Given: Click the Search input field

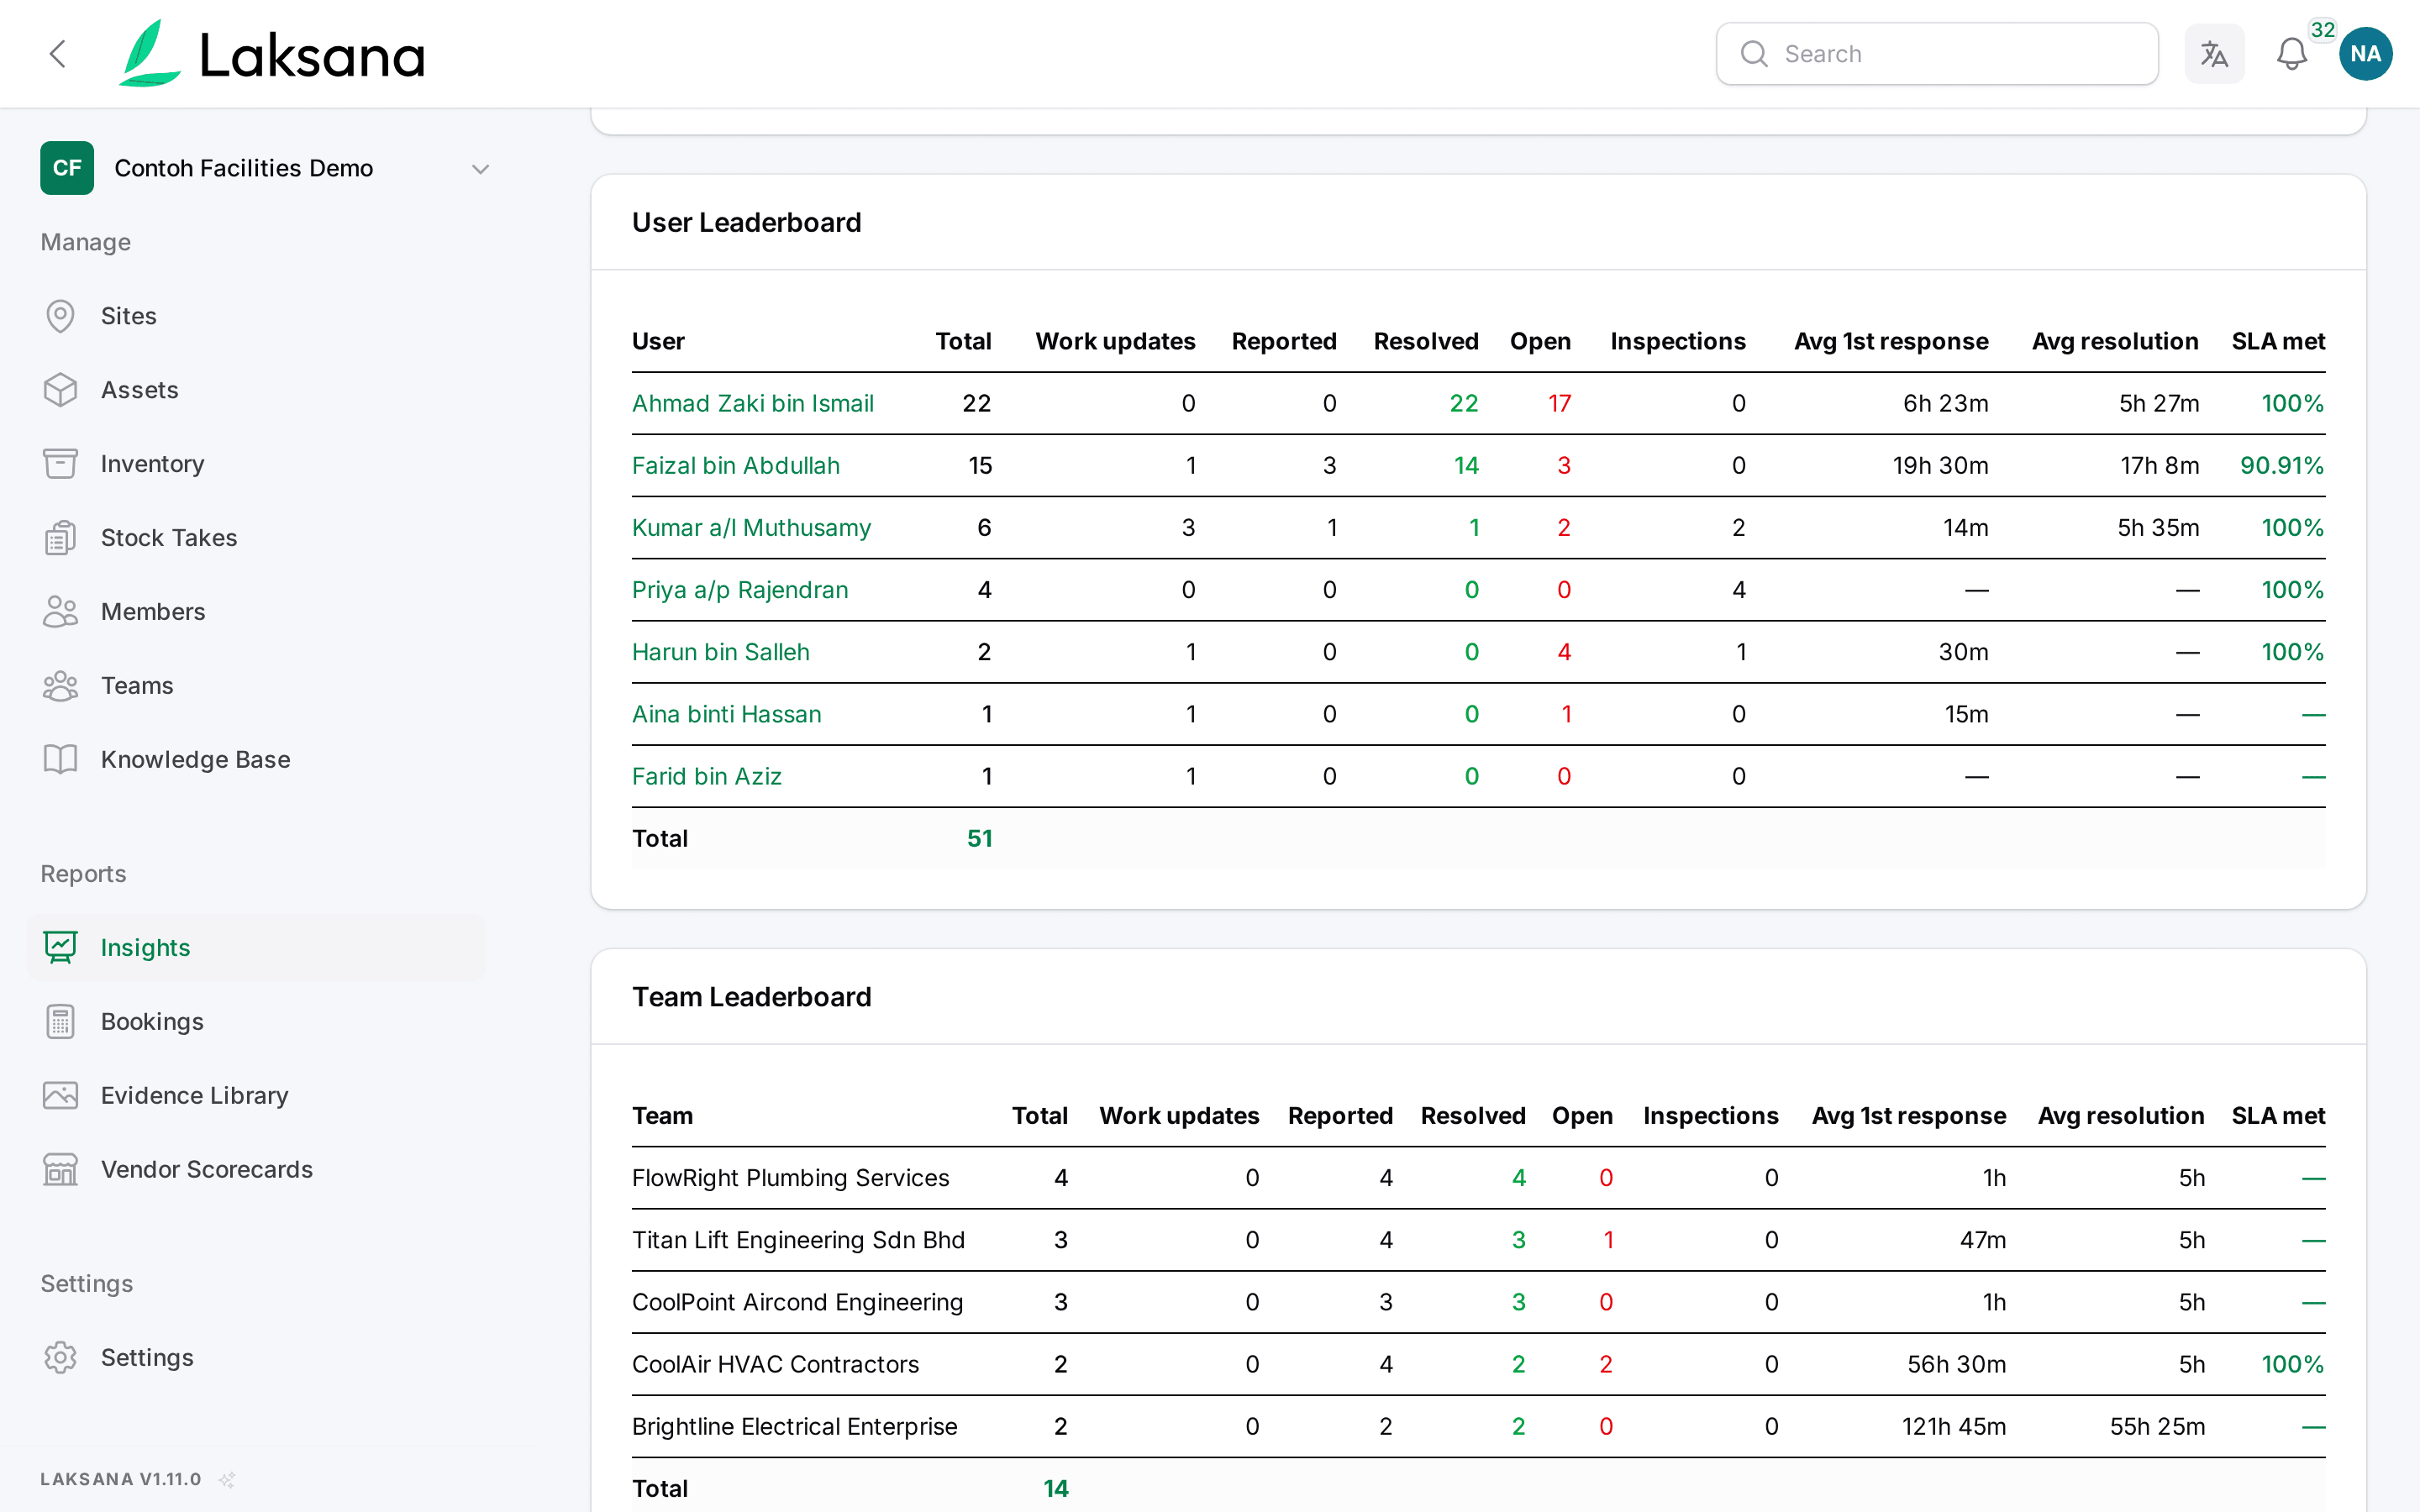Looking at the screenshot, I should click(1937, 54).
